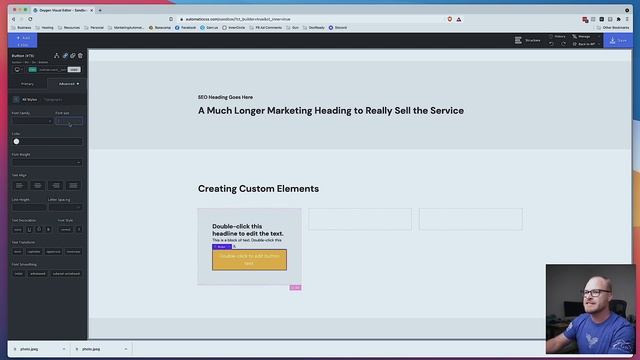The image size is (640, 360).
Task: Go back in browser history
Action: click(x=13, y=19)
